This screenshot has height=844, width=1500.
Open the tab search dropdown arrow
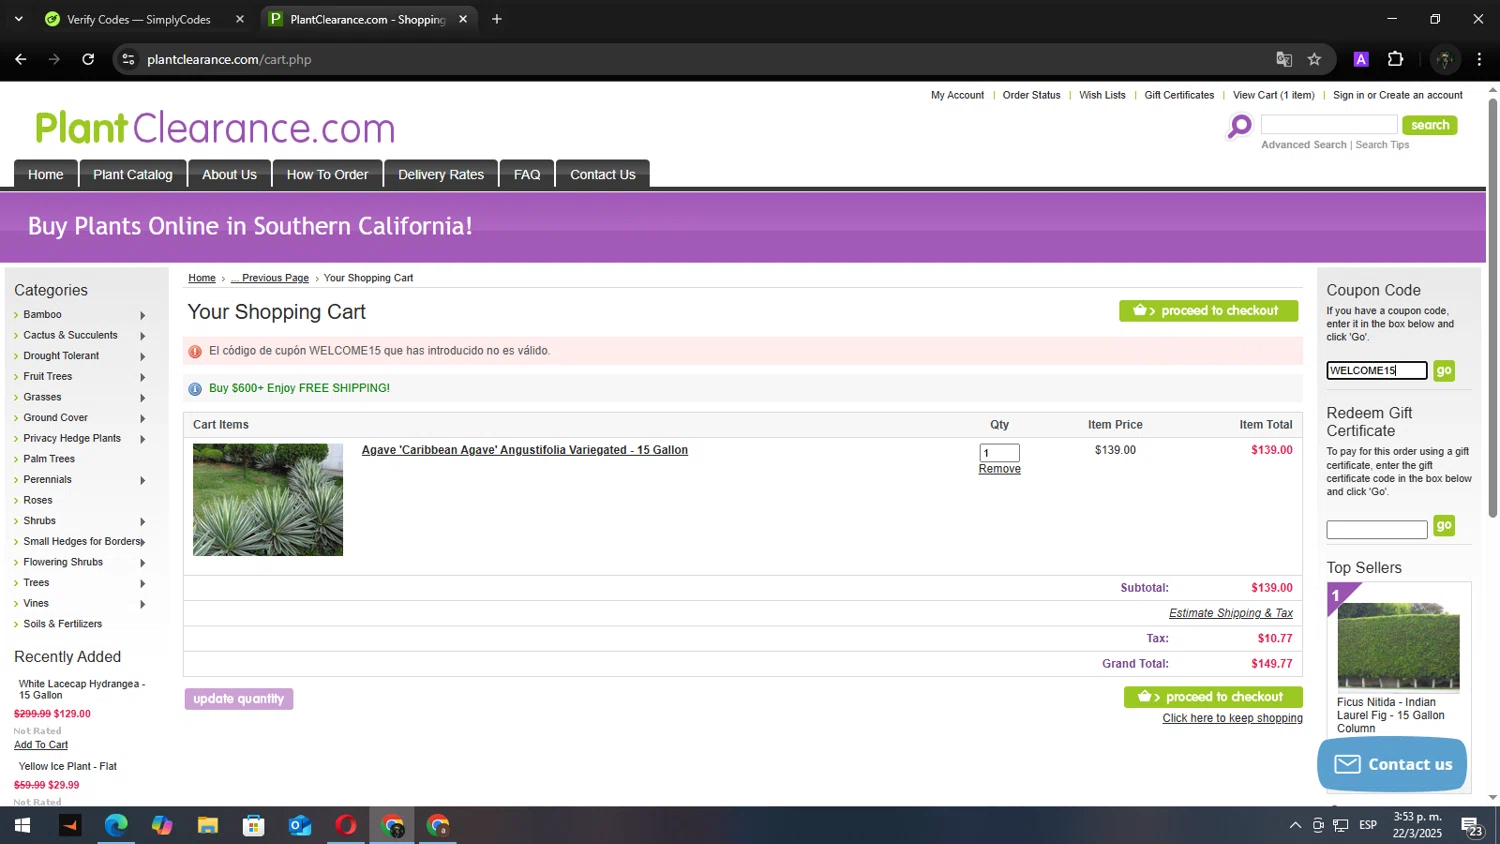coord(18,19)
